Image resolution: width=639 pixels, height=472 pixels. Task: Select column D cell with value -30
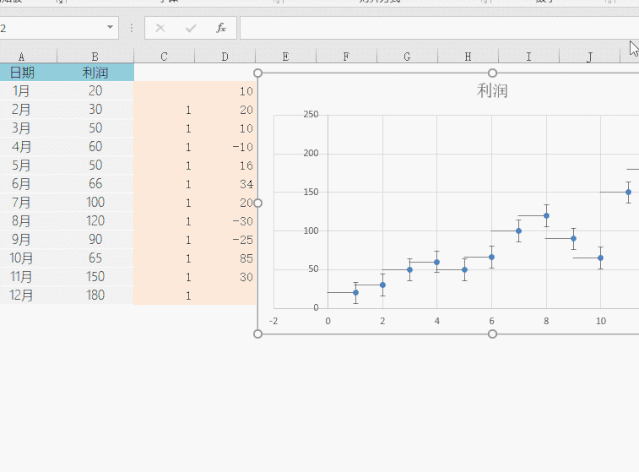[x=225, y=221]
